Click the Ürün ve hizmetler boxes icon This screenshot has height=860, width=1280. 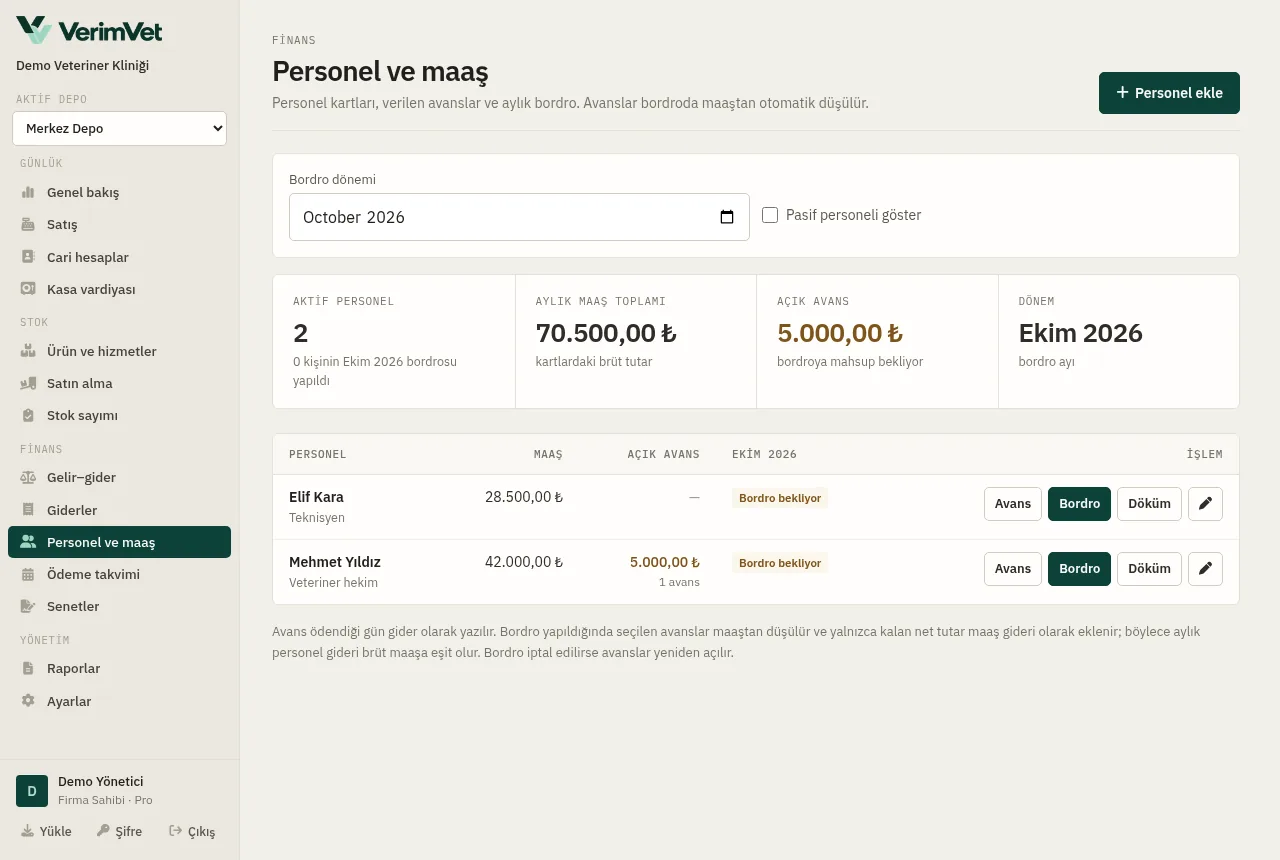(x=28, y=351)
